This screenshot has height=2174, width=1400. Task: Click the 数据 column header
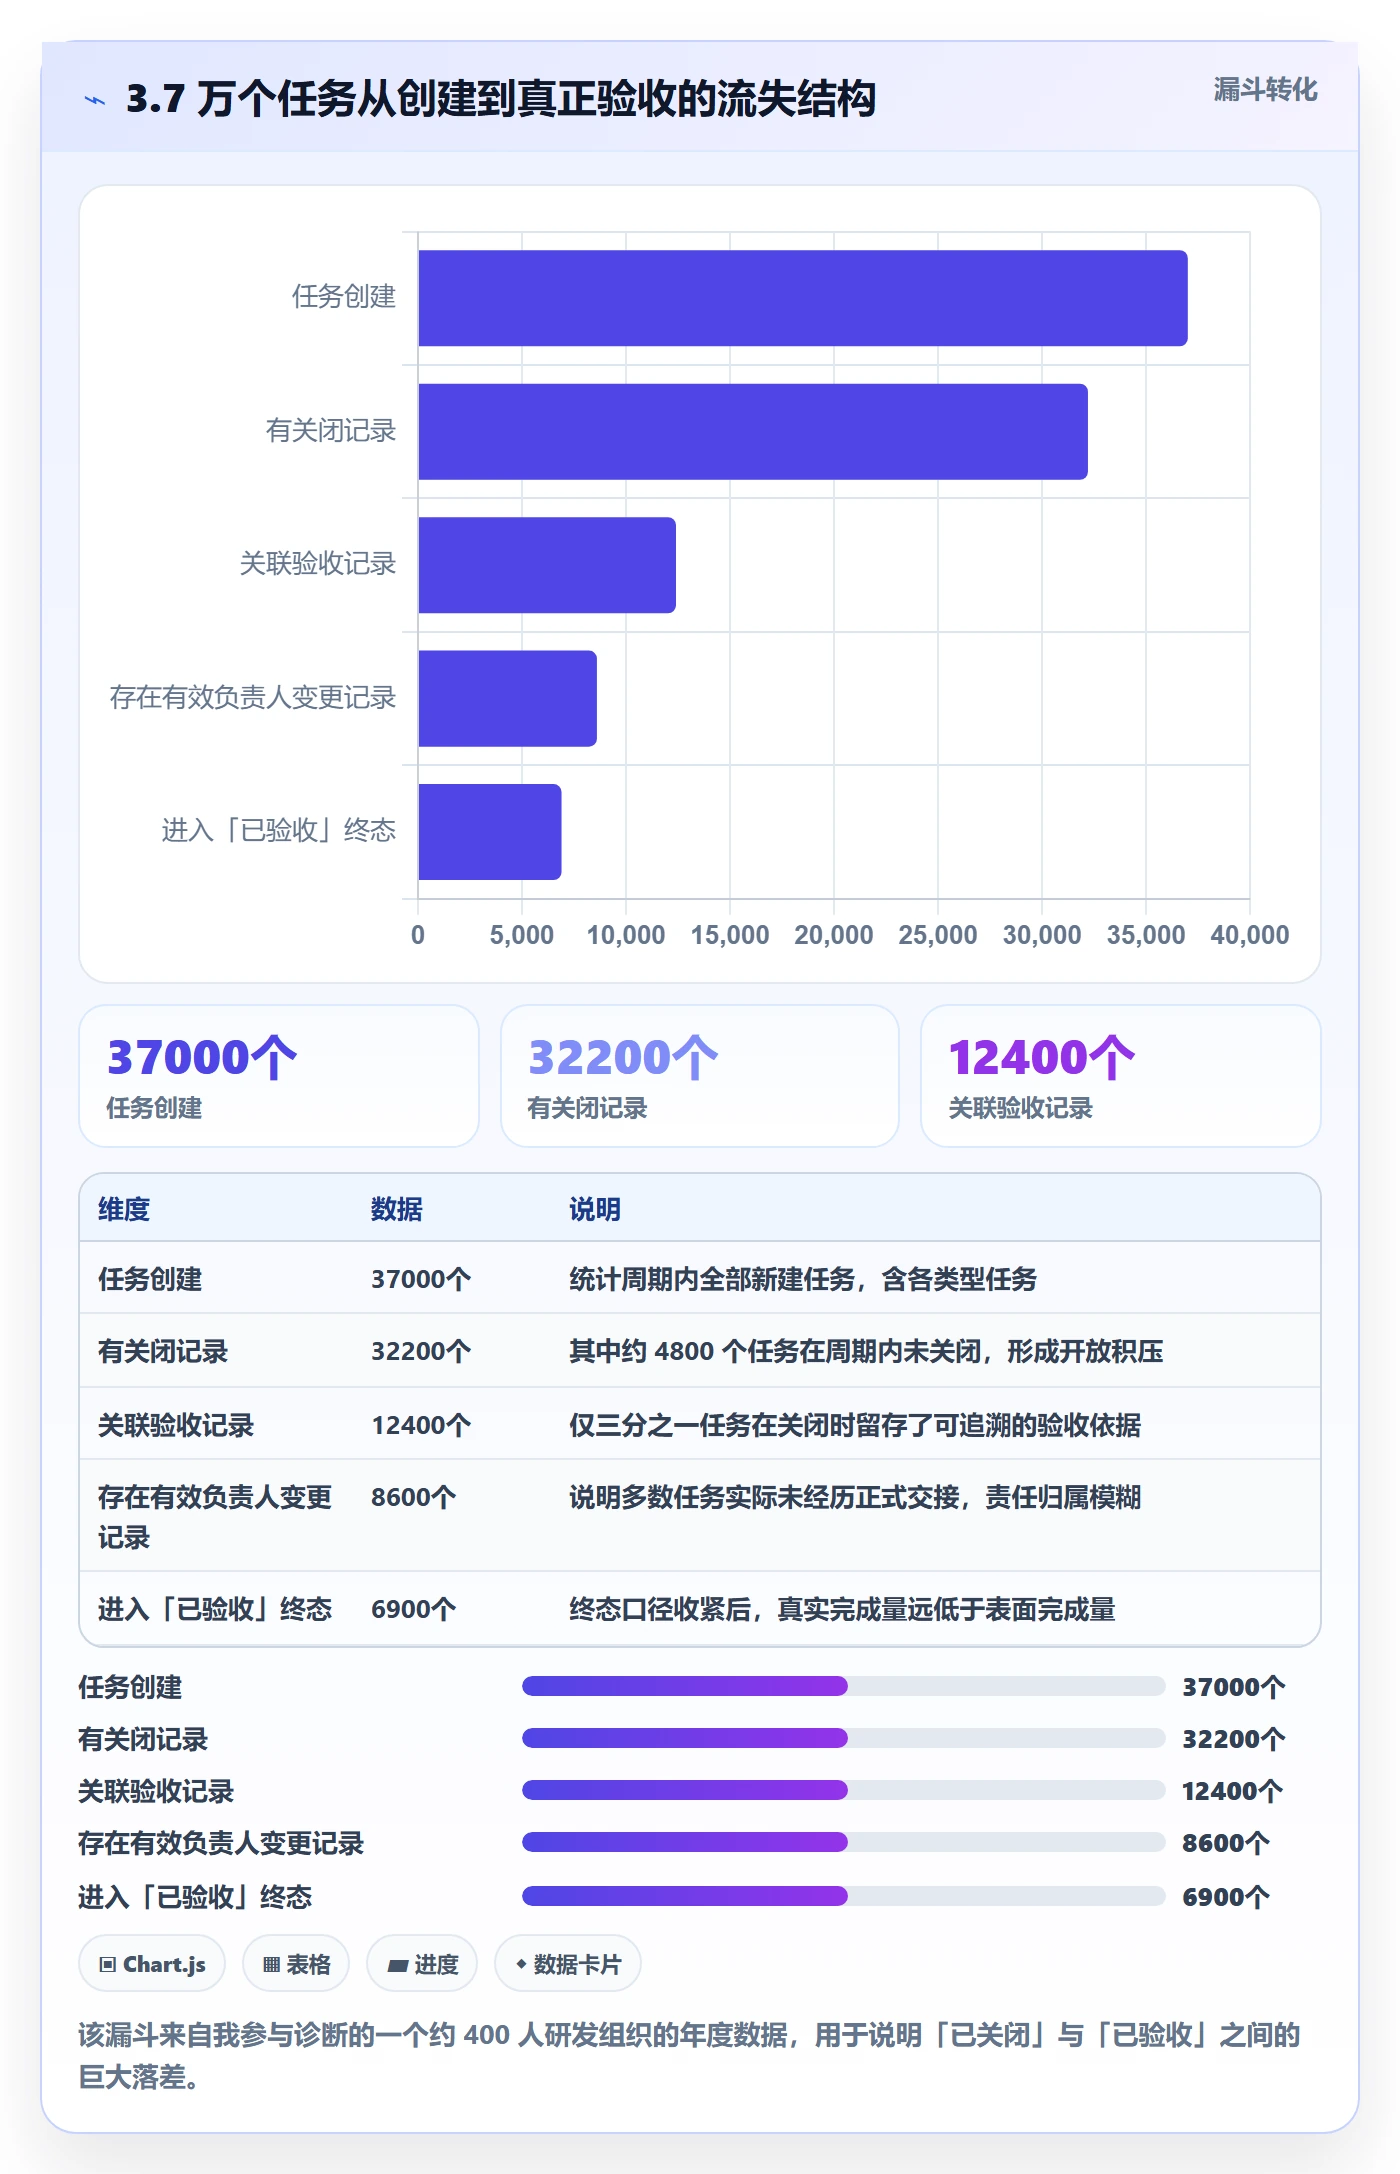pyautogui.click(x=397, y=1209)
